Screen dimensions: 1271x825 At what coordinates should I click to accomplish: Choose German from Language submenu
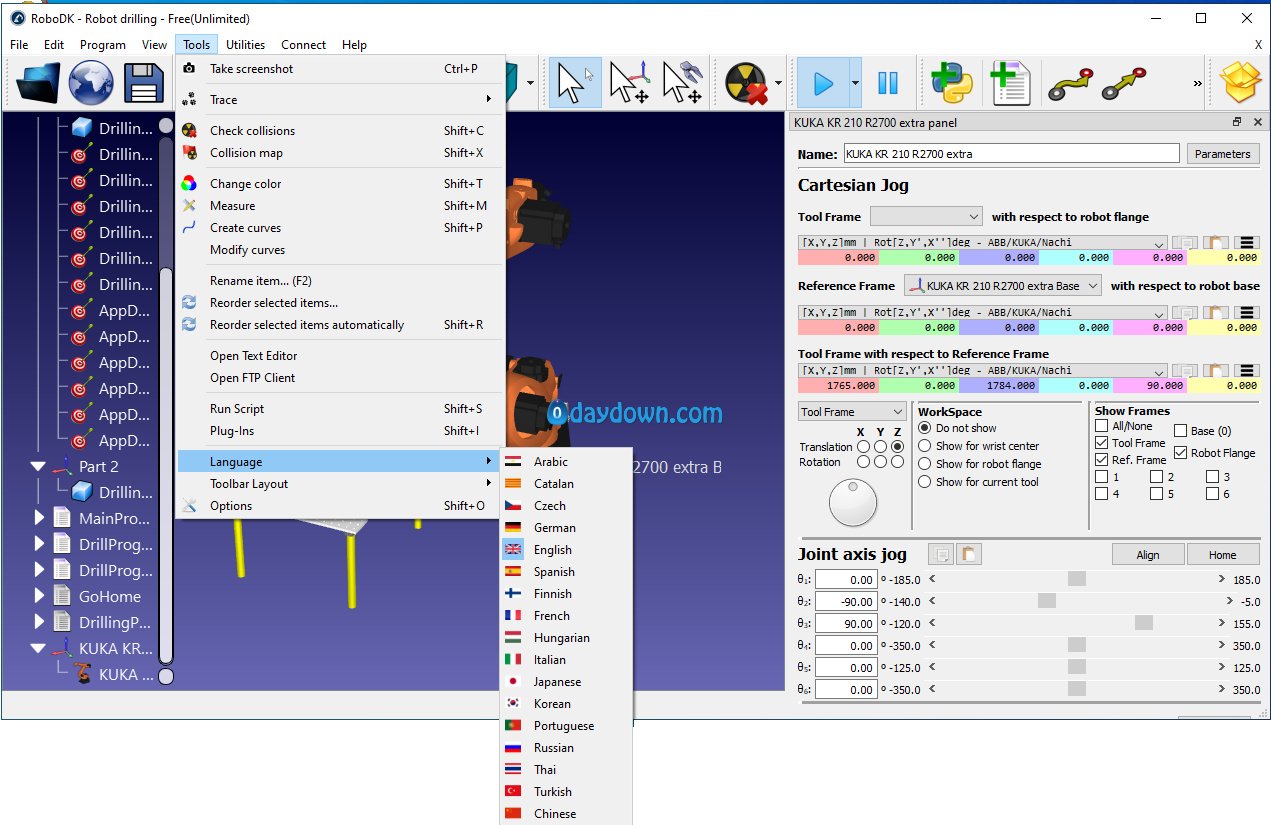(x=566, y=527)
